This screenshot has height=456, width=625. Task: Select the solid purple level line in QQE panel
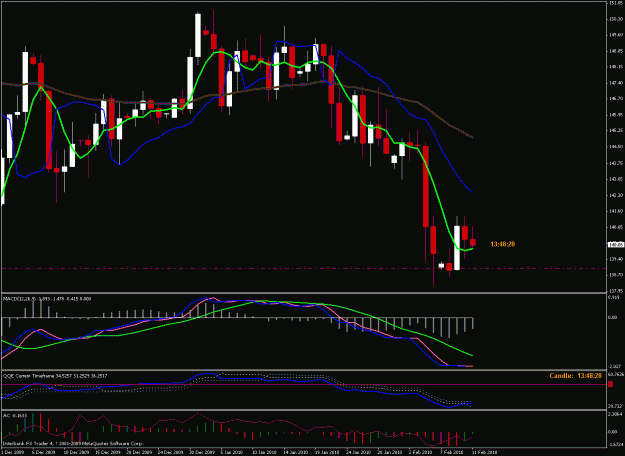coord(303,384)
